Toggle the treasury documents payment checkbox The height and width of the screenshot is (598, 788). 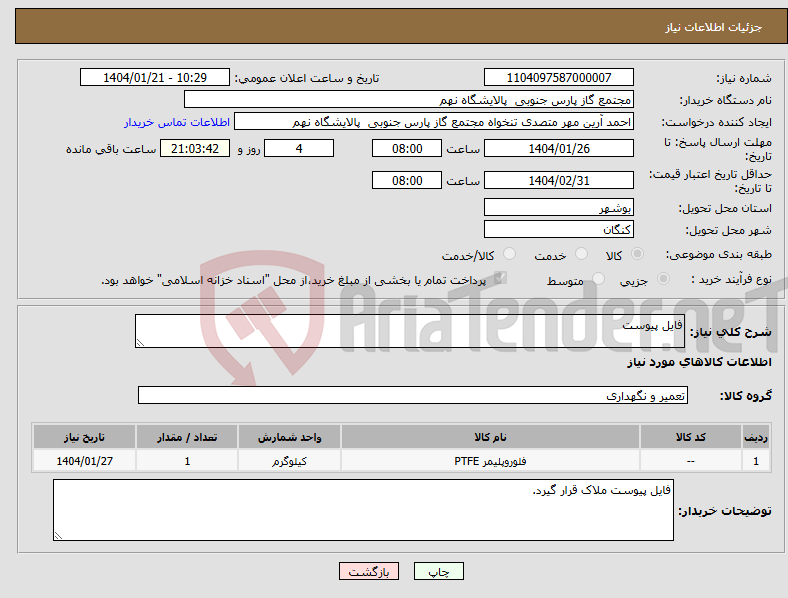tap(500, 278)
